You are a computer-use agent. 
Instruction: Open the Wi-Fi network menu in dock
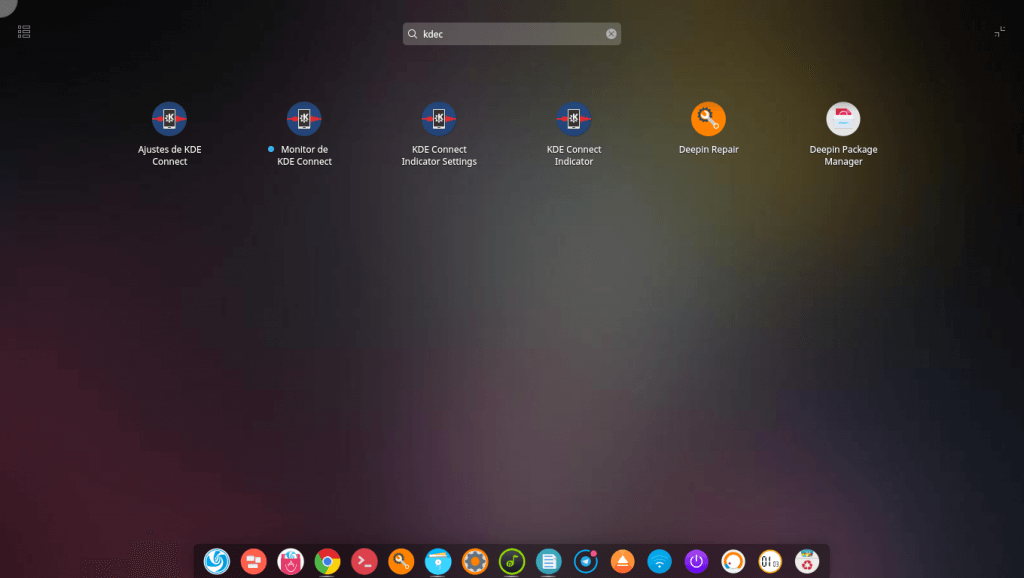tap(659, 561)
